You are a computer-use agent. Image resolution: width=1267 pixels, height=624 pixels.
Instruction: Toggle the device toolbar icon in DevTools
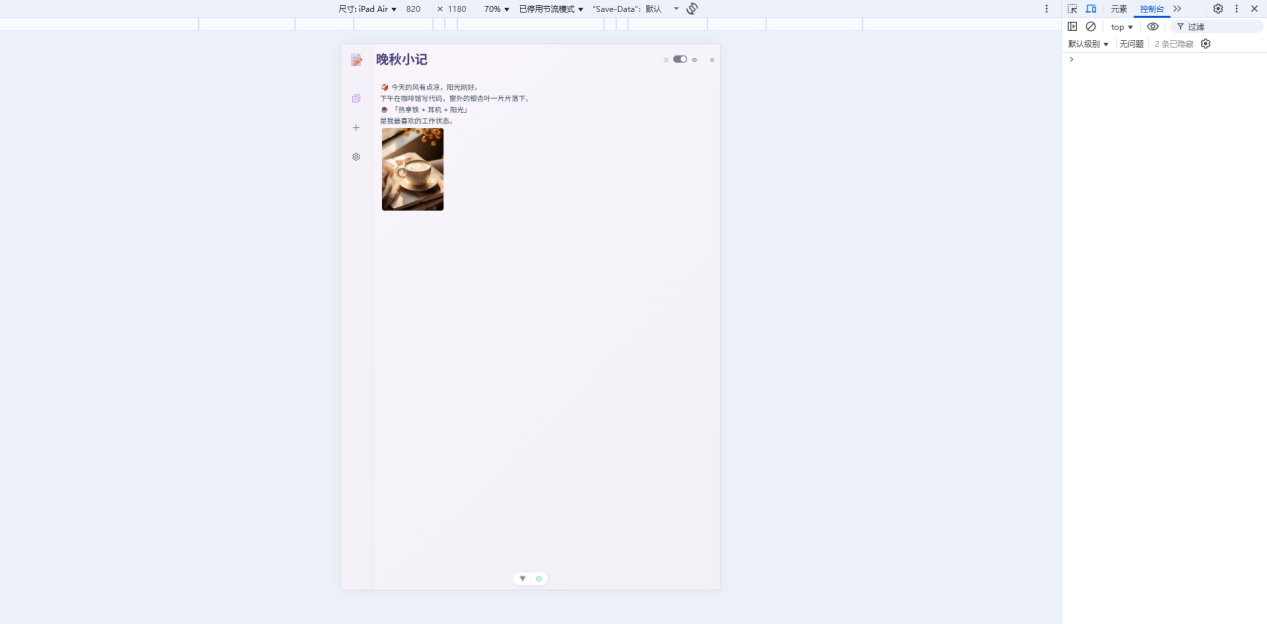point(1092,8)
